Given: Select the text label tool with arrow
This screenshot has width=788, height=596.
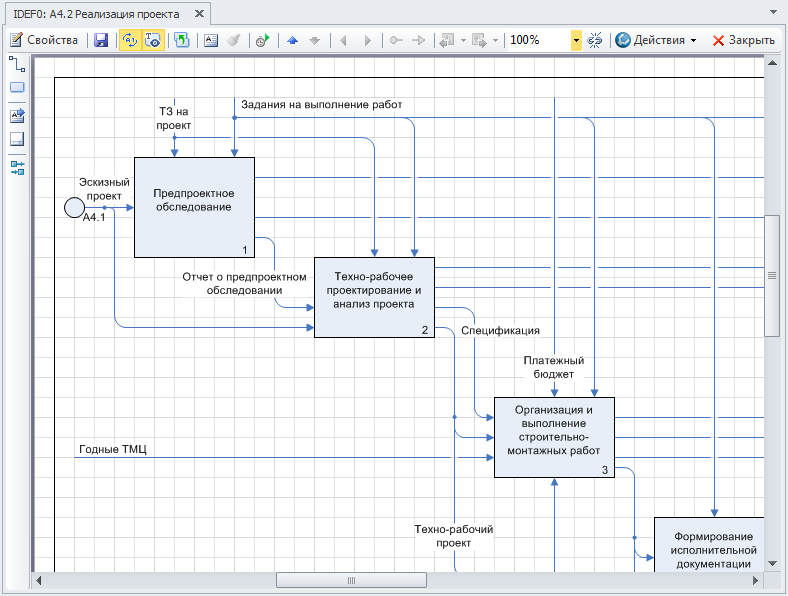Looking at the screenshot, I should (x=17, y=115).
